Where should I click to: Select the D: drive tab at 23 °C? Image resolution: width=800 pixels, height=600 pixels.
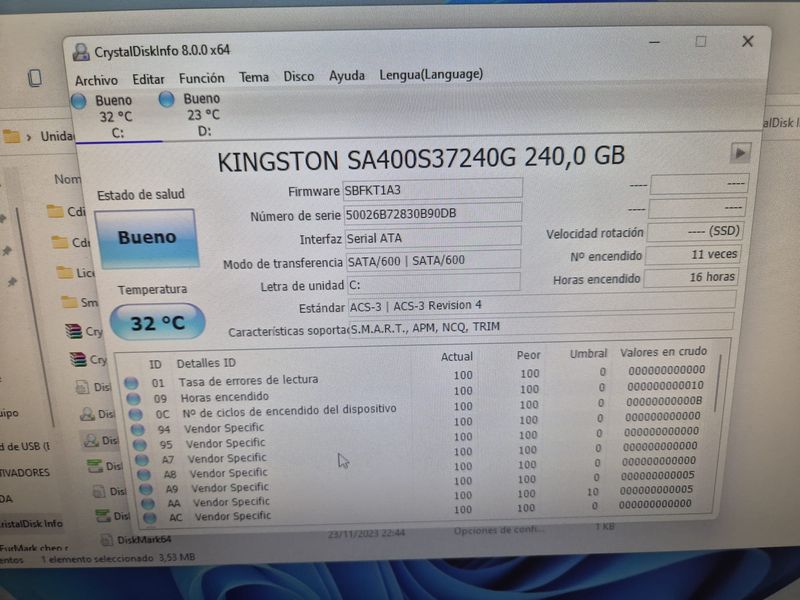[203, 115]
